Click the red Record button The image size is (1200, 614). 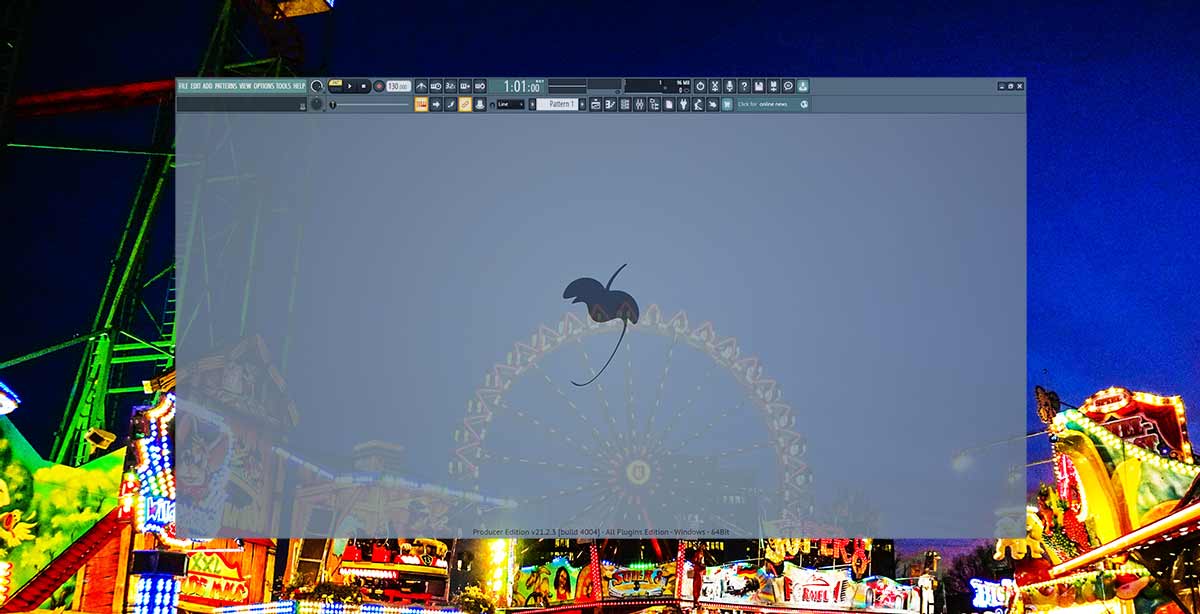point(379,87)
